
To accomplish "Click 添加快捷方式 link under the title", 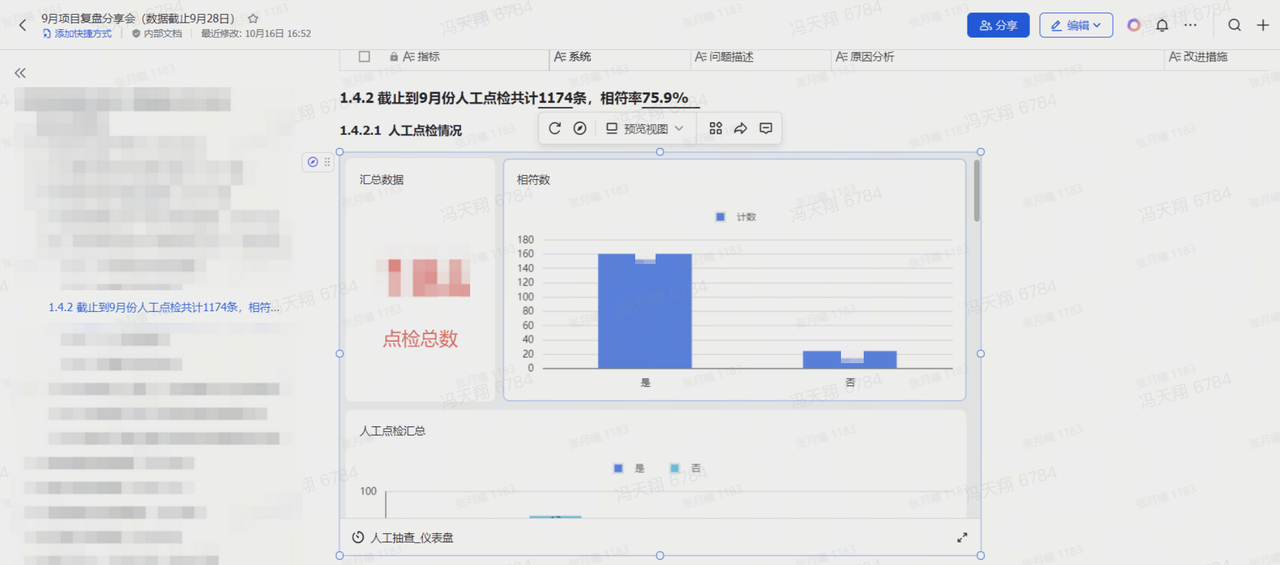I will point(77,34).
